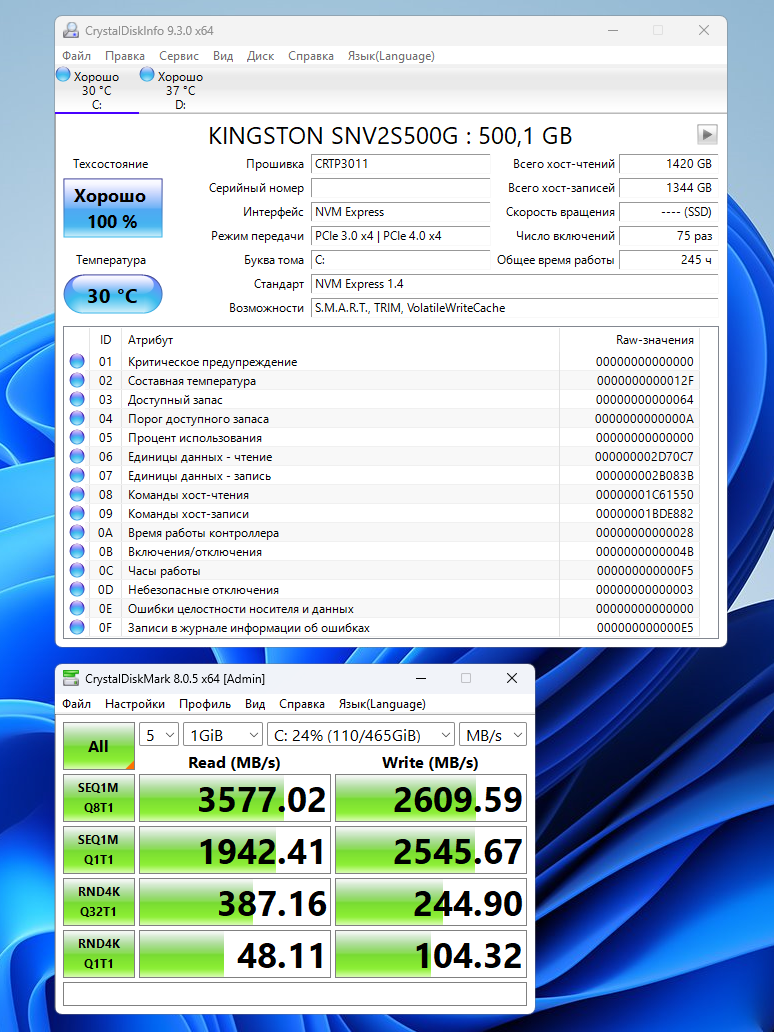This screenshot has height=1032, width=774.
Task: Click the Стандарт field NVM Express 1.4
Action: (x=514, y=284)
